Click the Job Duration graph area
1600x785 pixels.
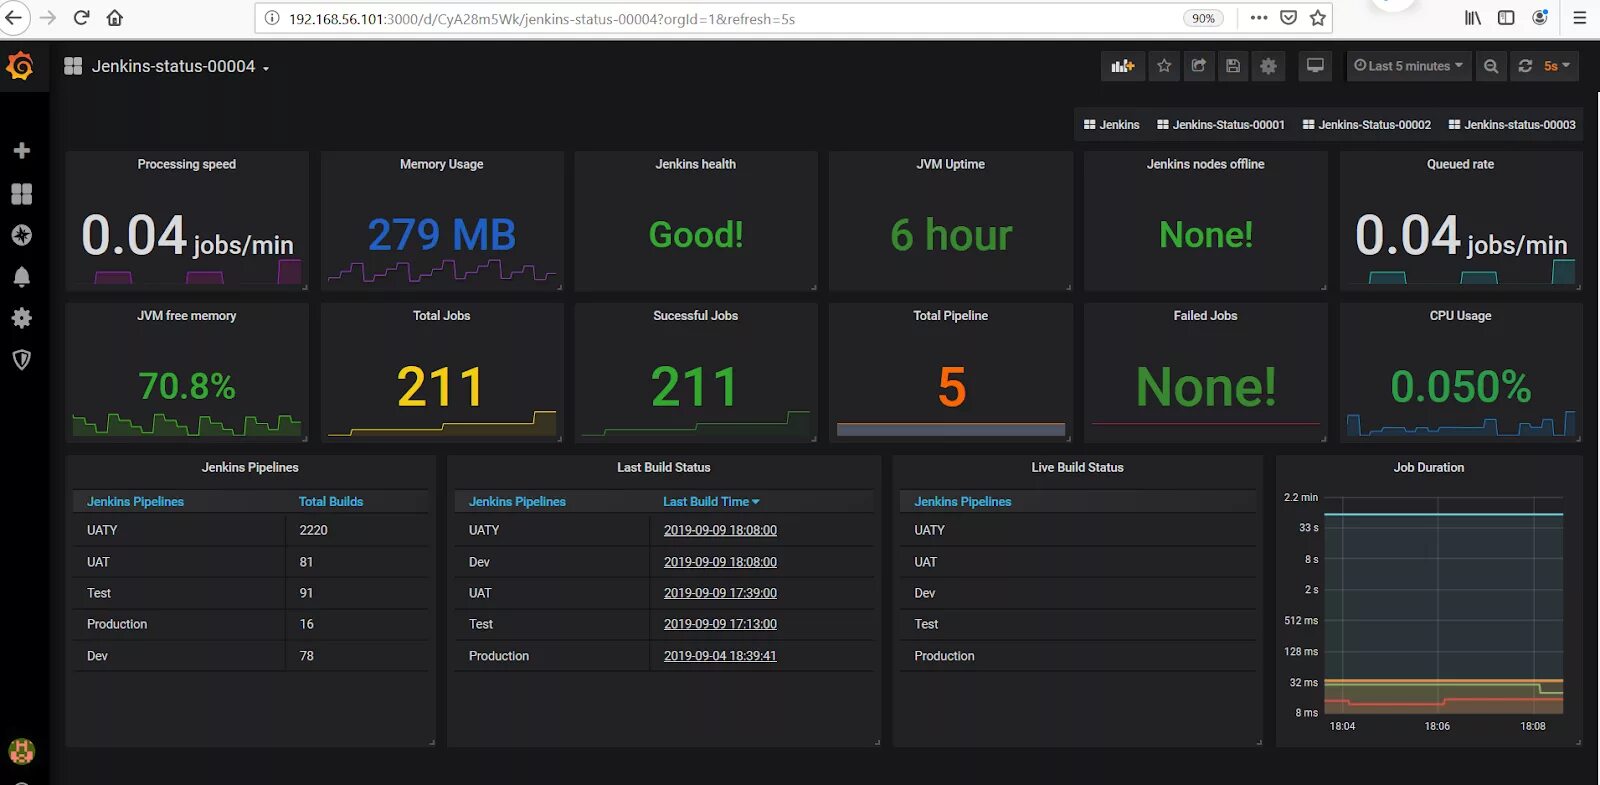pos(1444,606)
